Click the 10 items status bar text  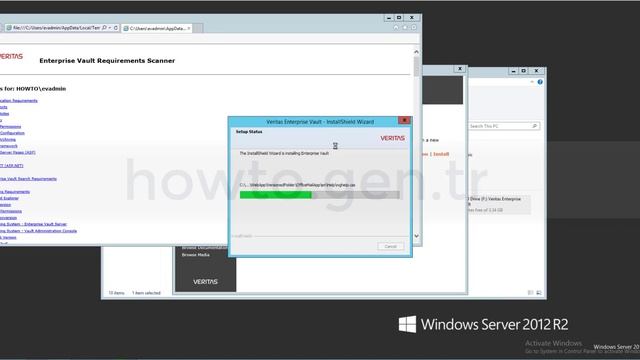[116, 293]
